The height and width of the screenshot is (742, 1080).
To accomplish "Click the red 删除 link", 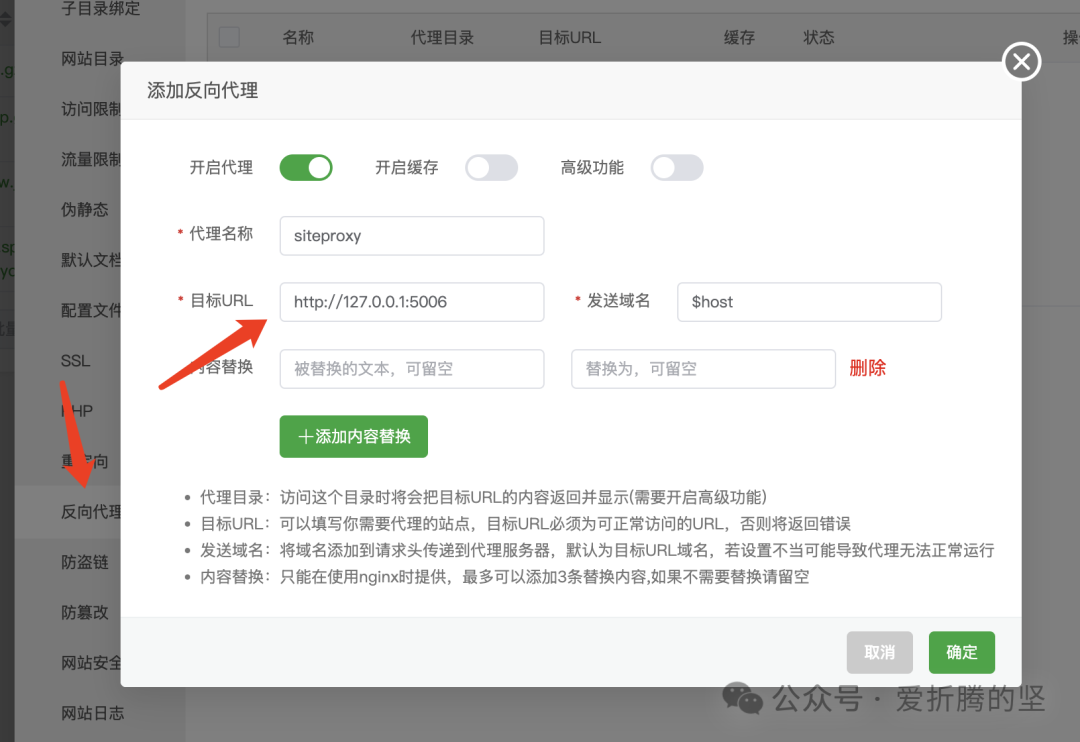I will (866, 368).
